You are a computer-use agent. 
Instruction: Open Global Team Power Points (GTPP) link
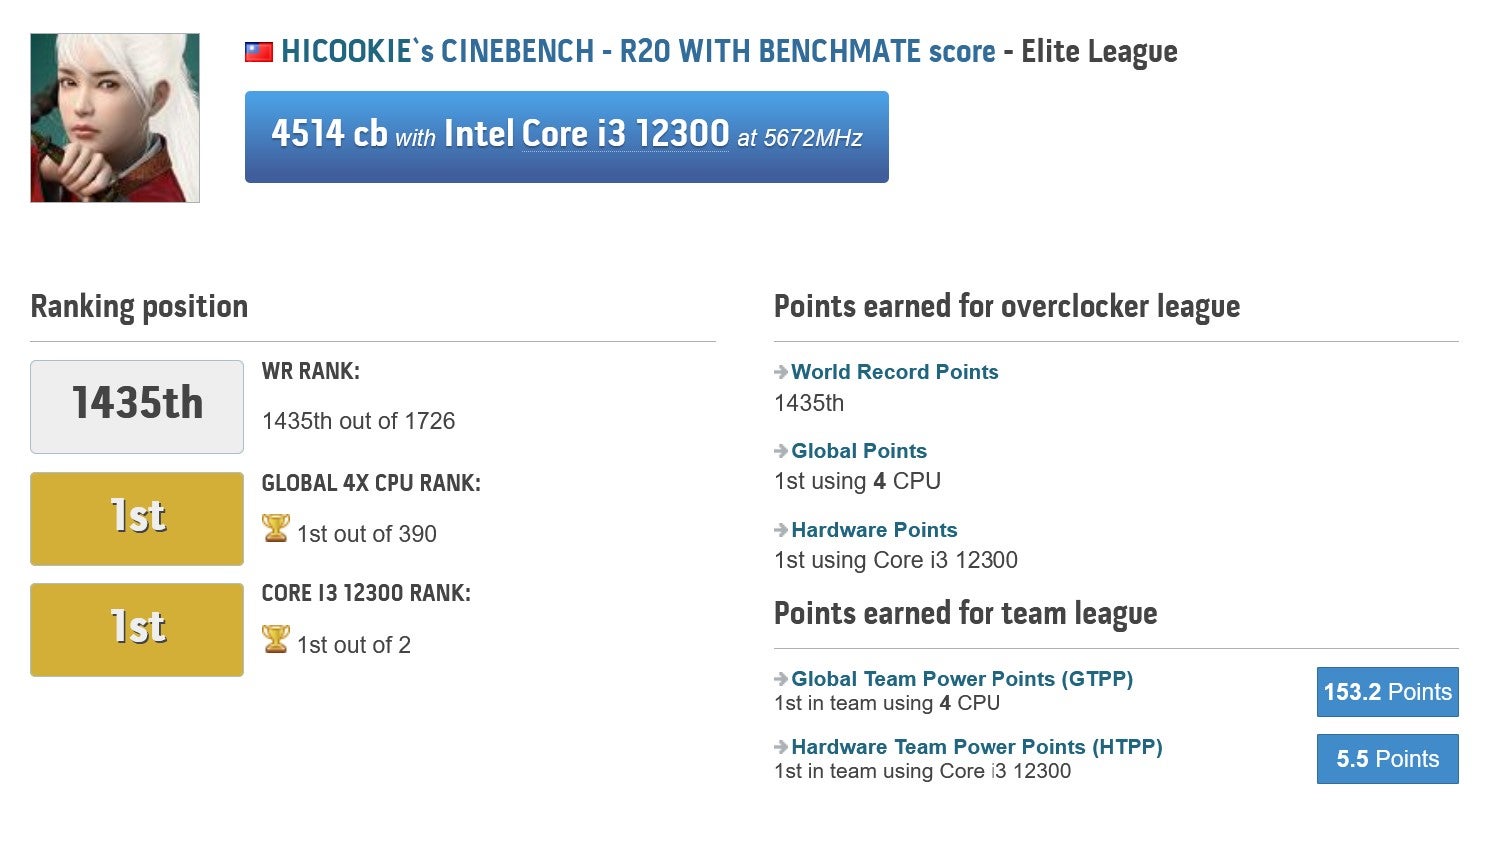(x=962, y=679)
